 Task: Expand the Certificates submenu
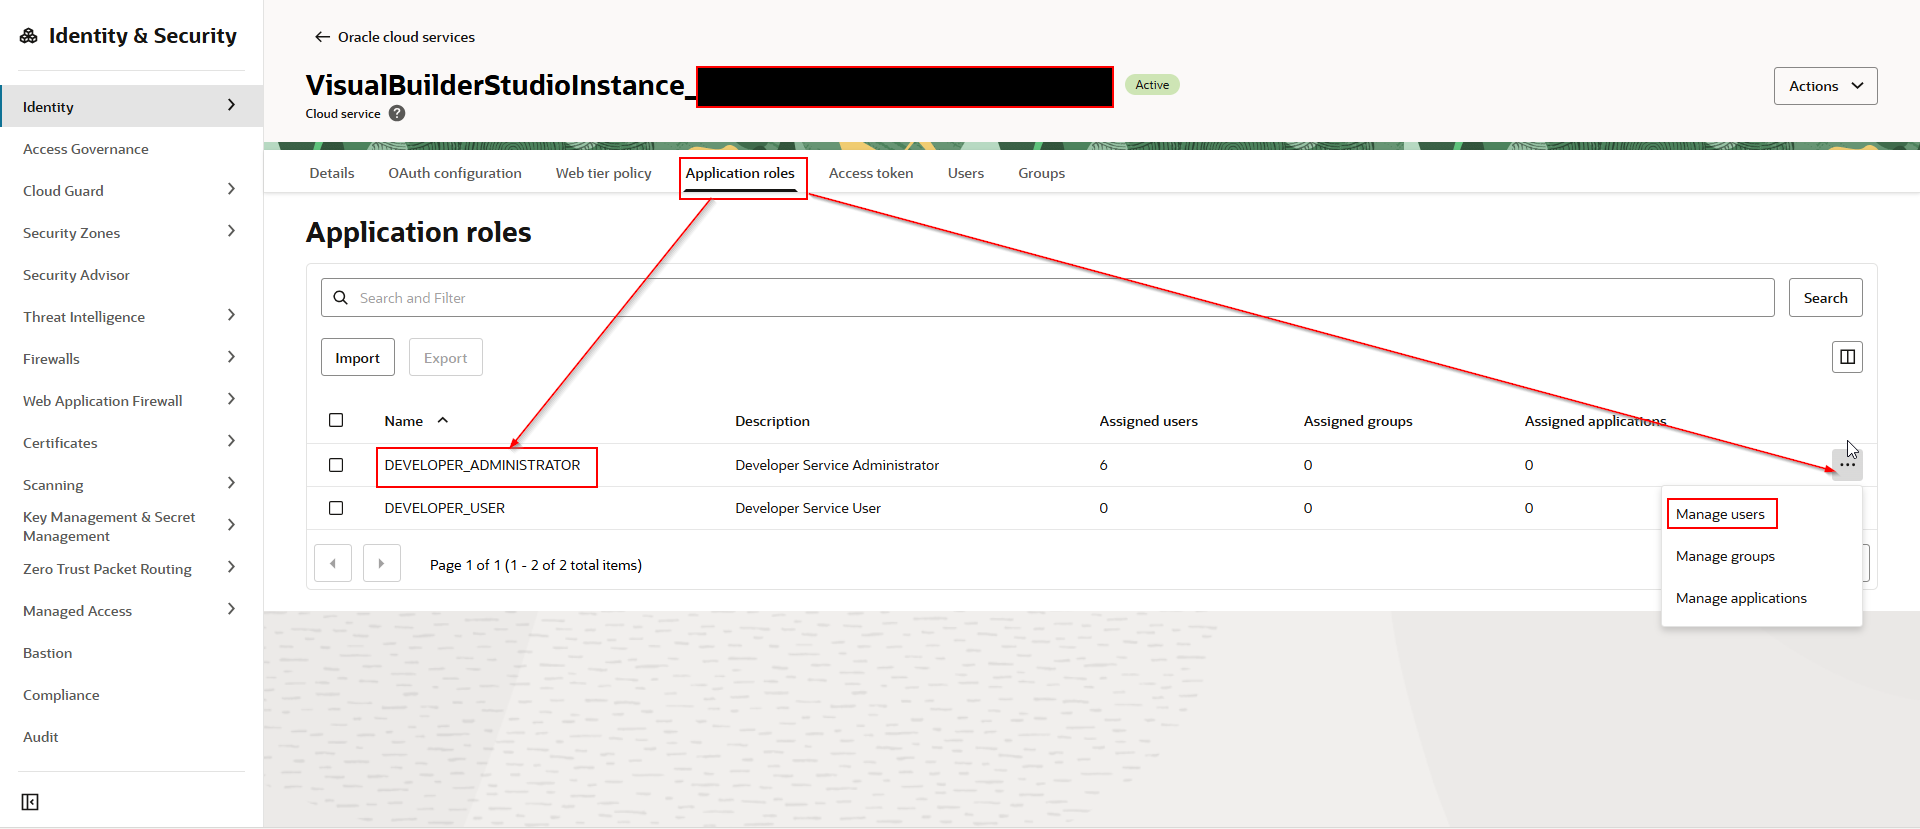[231, 441]
